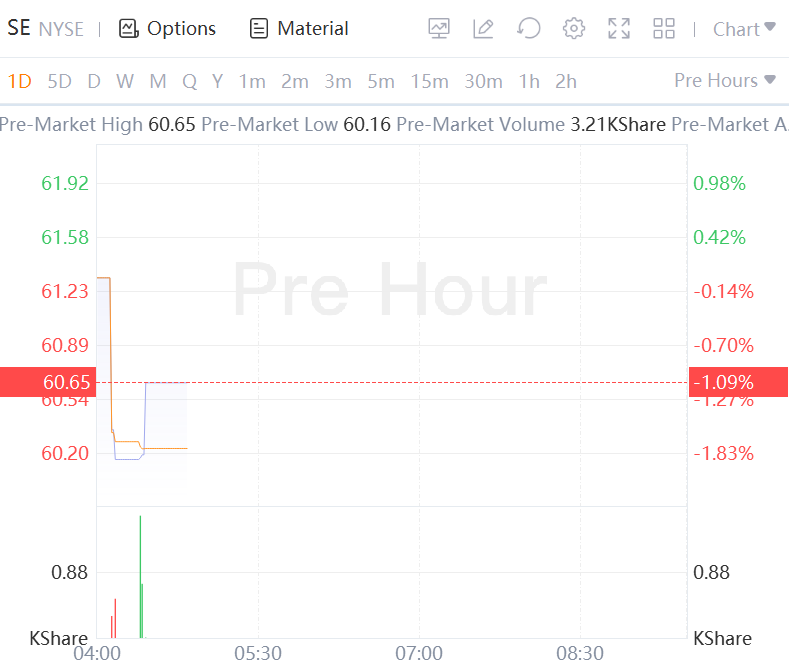Click the Material document icon
The image size is (789, 664).
click(x=259, y=29)
